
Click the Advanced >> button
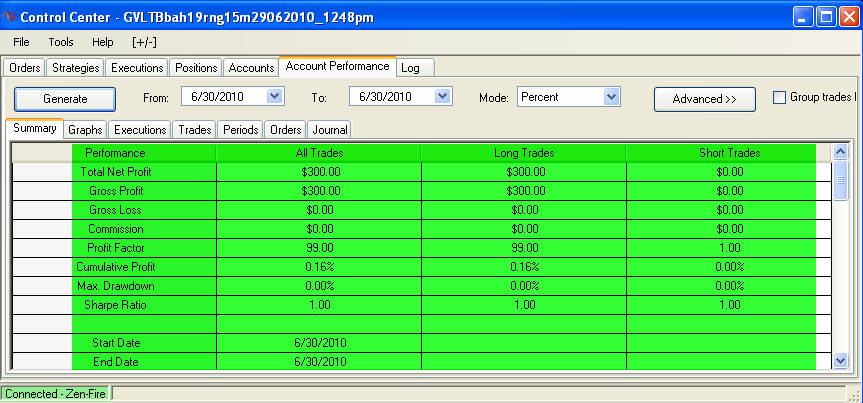(x=704, y=99)
